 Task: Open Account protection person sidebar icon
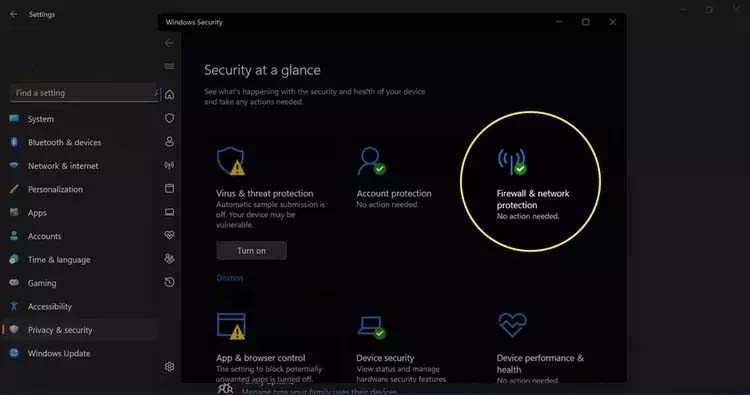click(169, 142)
